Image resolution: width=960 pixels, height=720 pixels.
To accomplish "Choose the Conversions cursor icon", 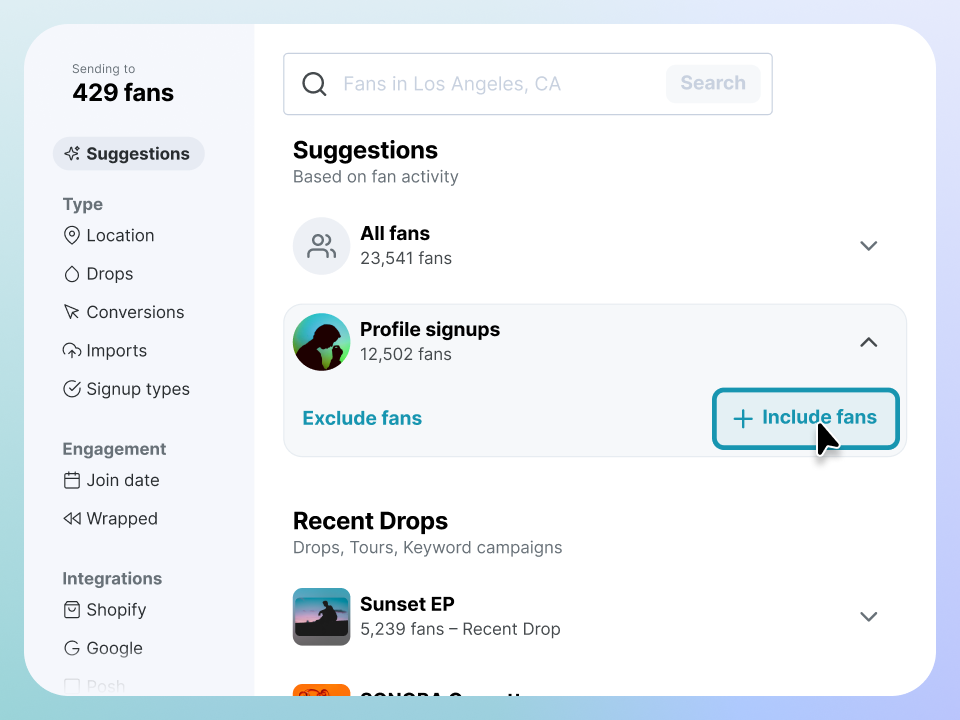I will pos(72,313).
